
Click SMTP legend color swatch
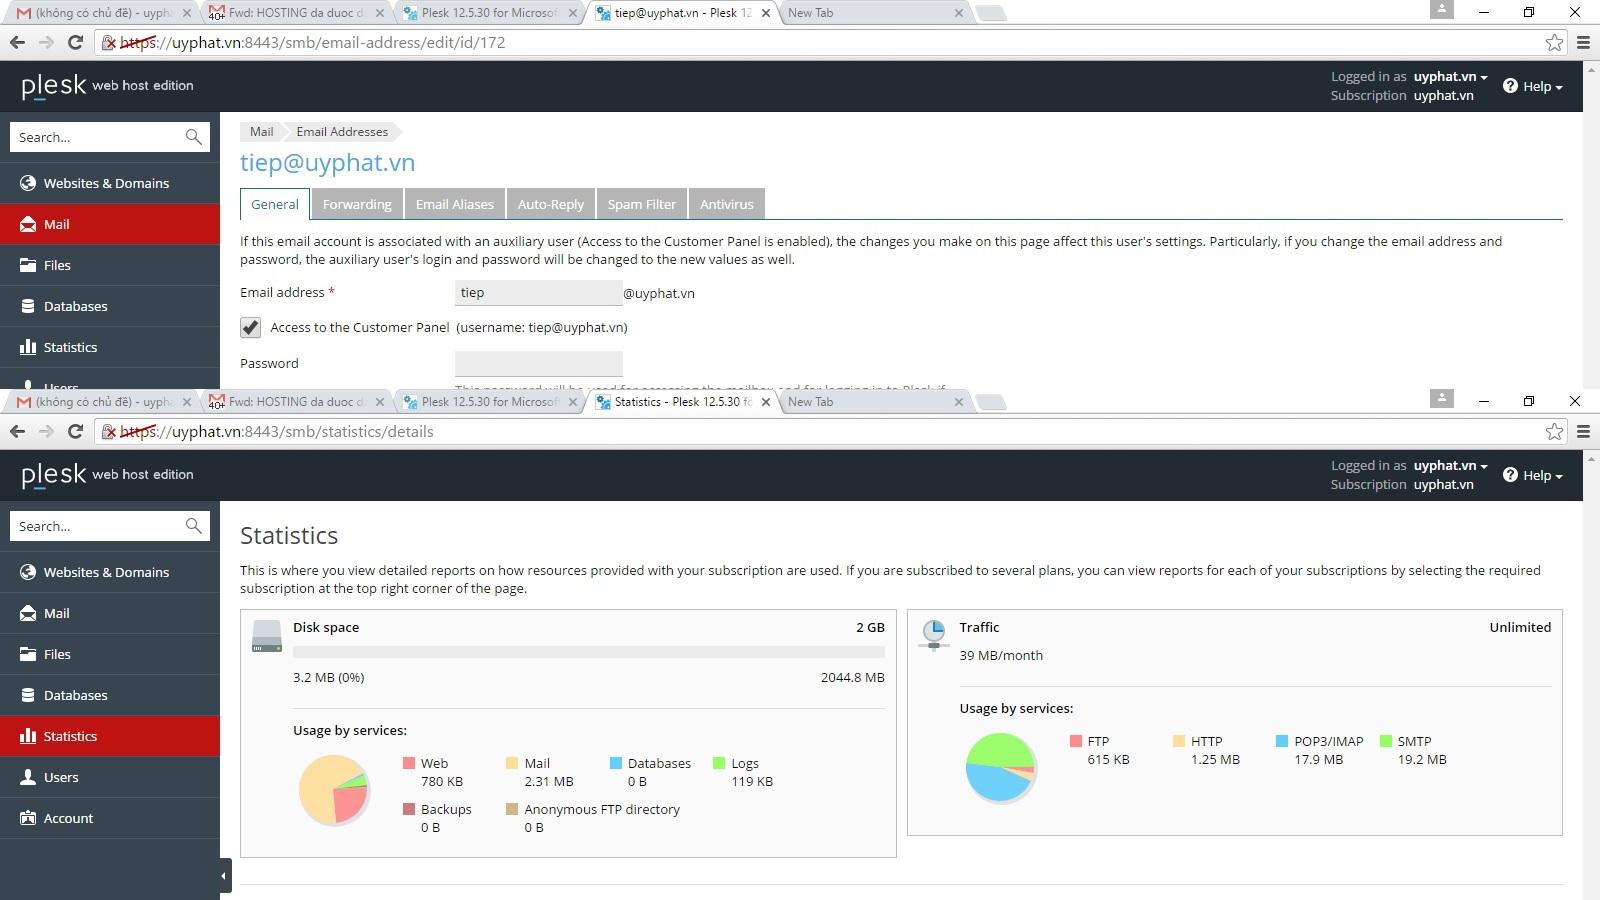[x=1386, y=741]
